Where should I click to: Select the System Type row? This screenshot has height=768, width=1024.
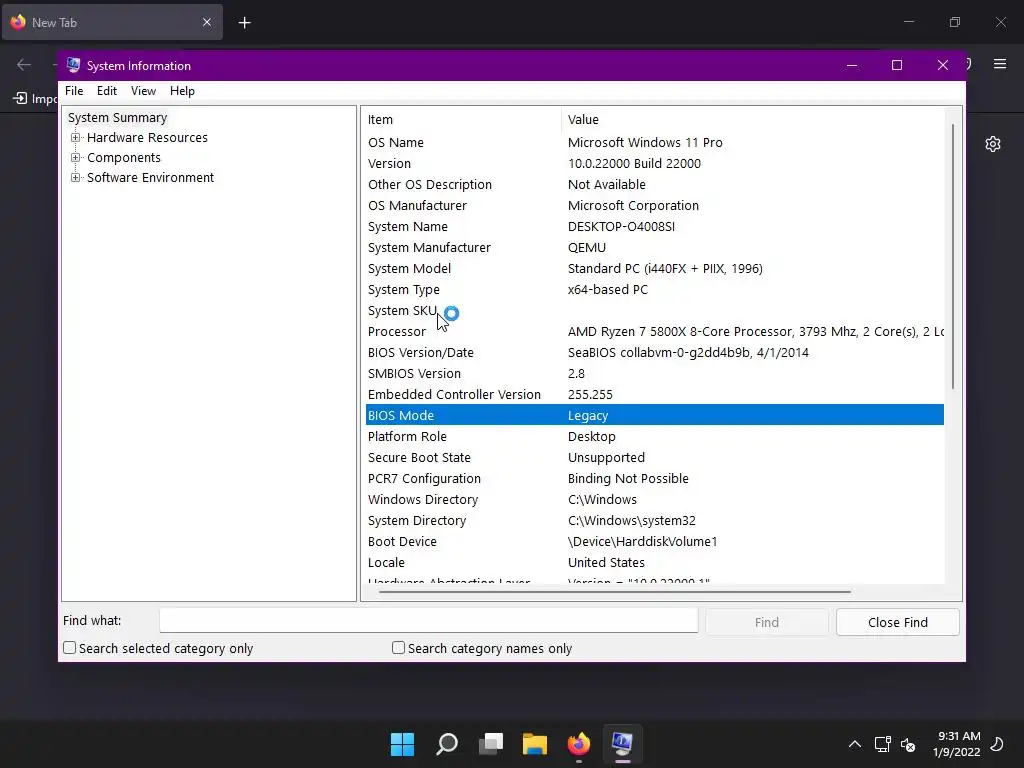pos(654,289)
